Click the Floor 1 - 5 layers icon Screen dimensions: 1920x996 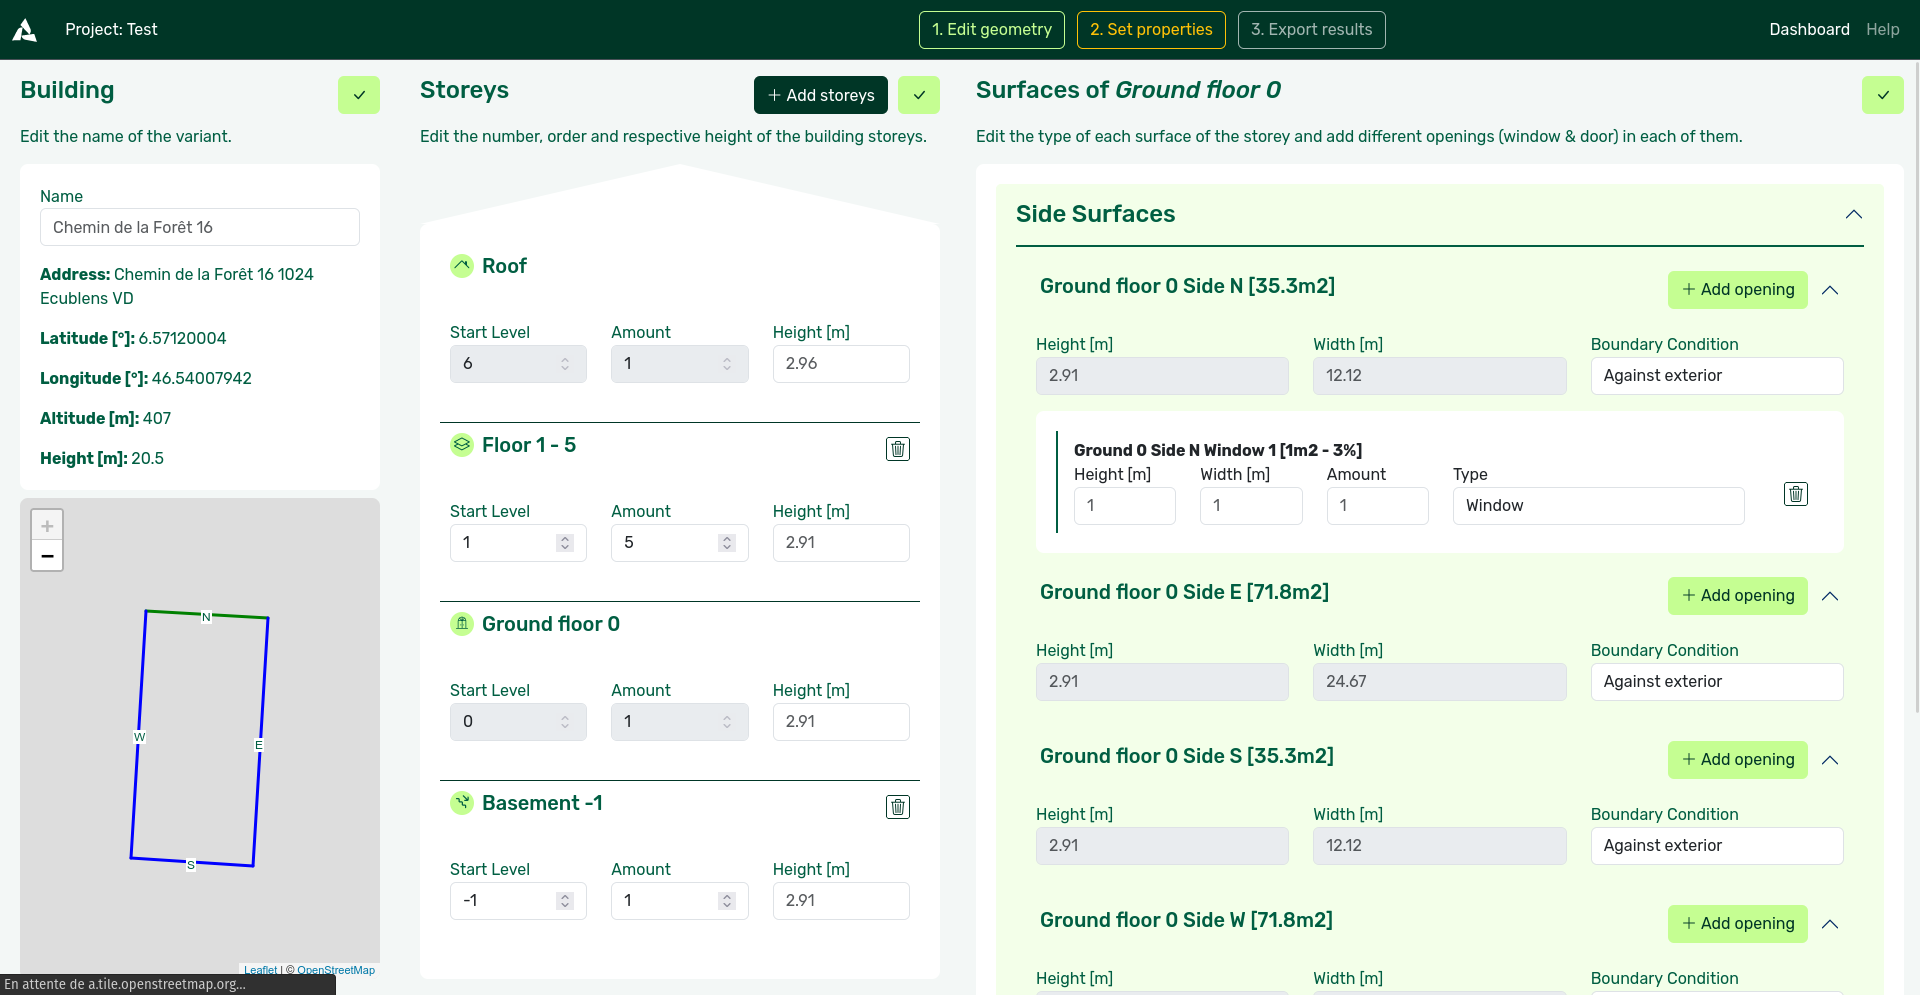point(461,445)
